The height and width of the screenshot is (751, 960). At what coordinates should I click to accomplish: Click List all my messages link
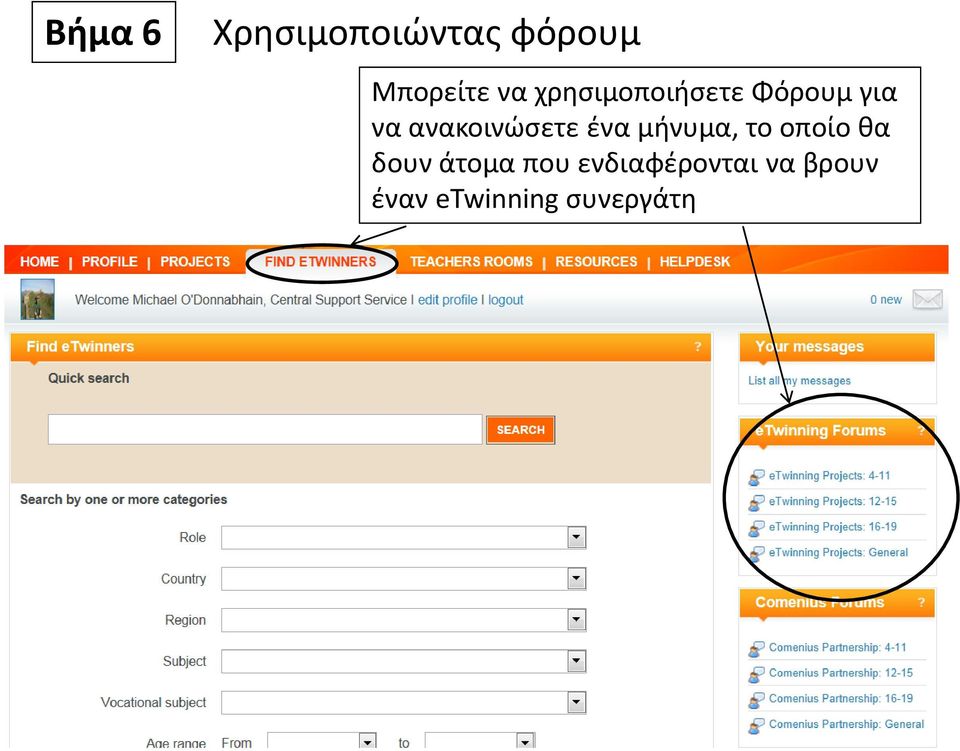click(x=800, y=381)
